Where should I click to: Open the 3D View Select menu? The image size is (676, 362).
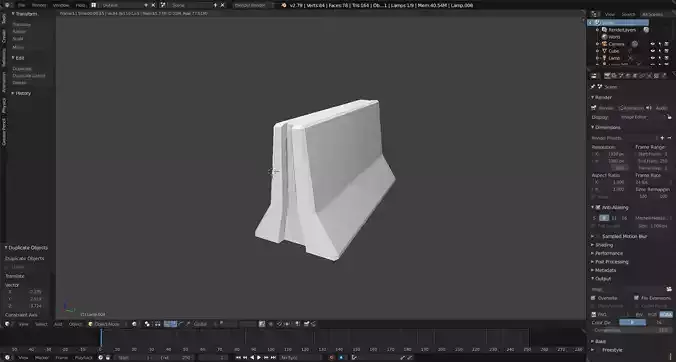pyautogui.click(x=41, y=324)
